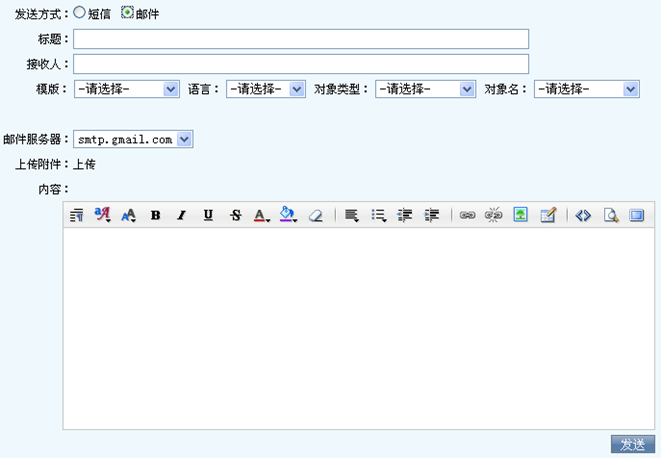This screenshot has height=458, width=661.
Task: Insert a hyperlink using the link icon
Action: click(x=467, y=215)
